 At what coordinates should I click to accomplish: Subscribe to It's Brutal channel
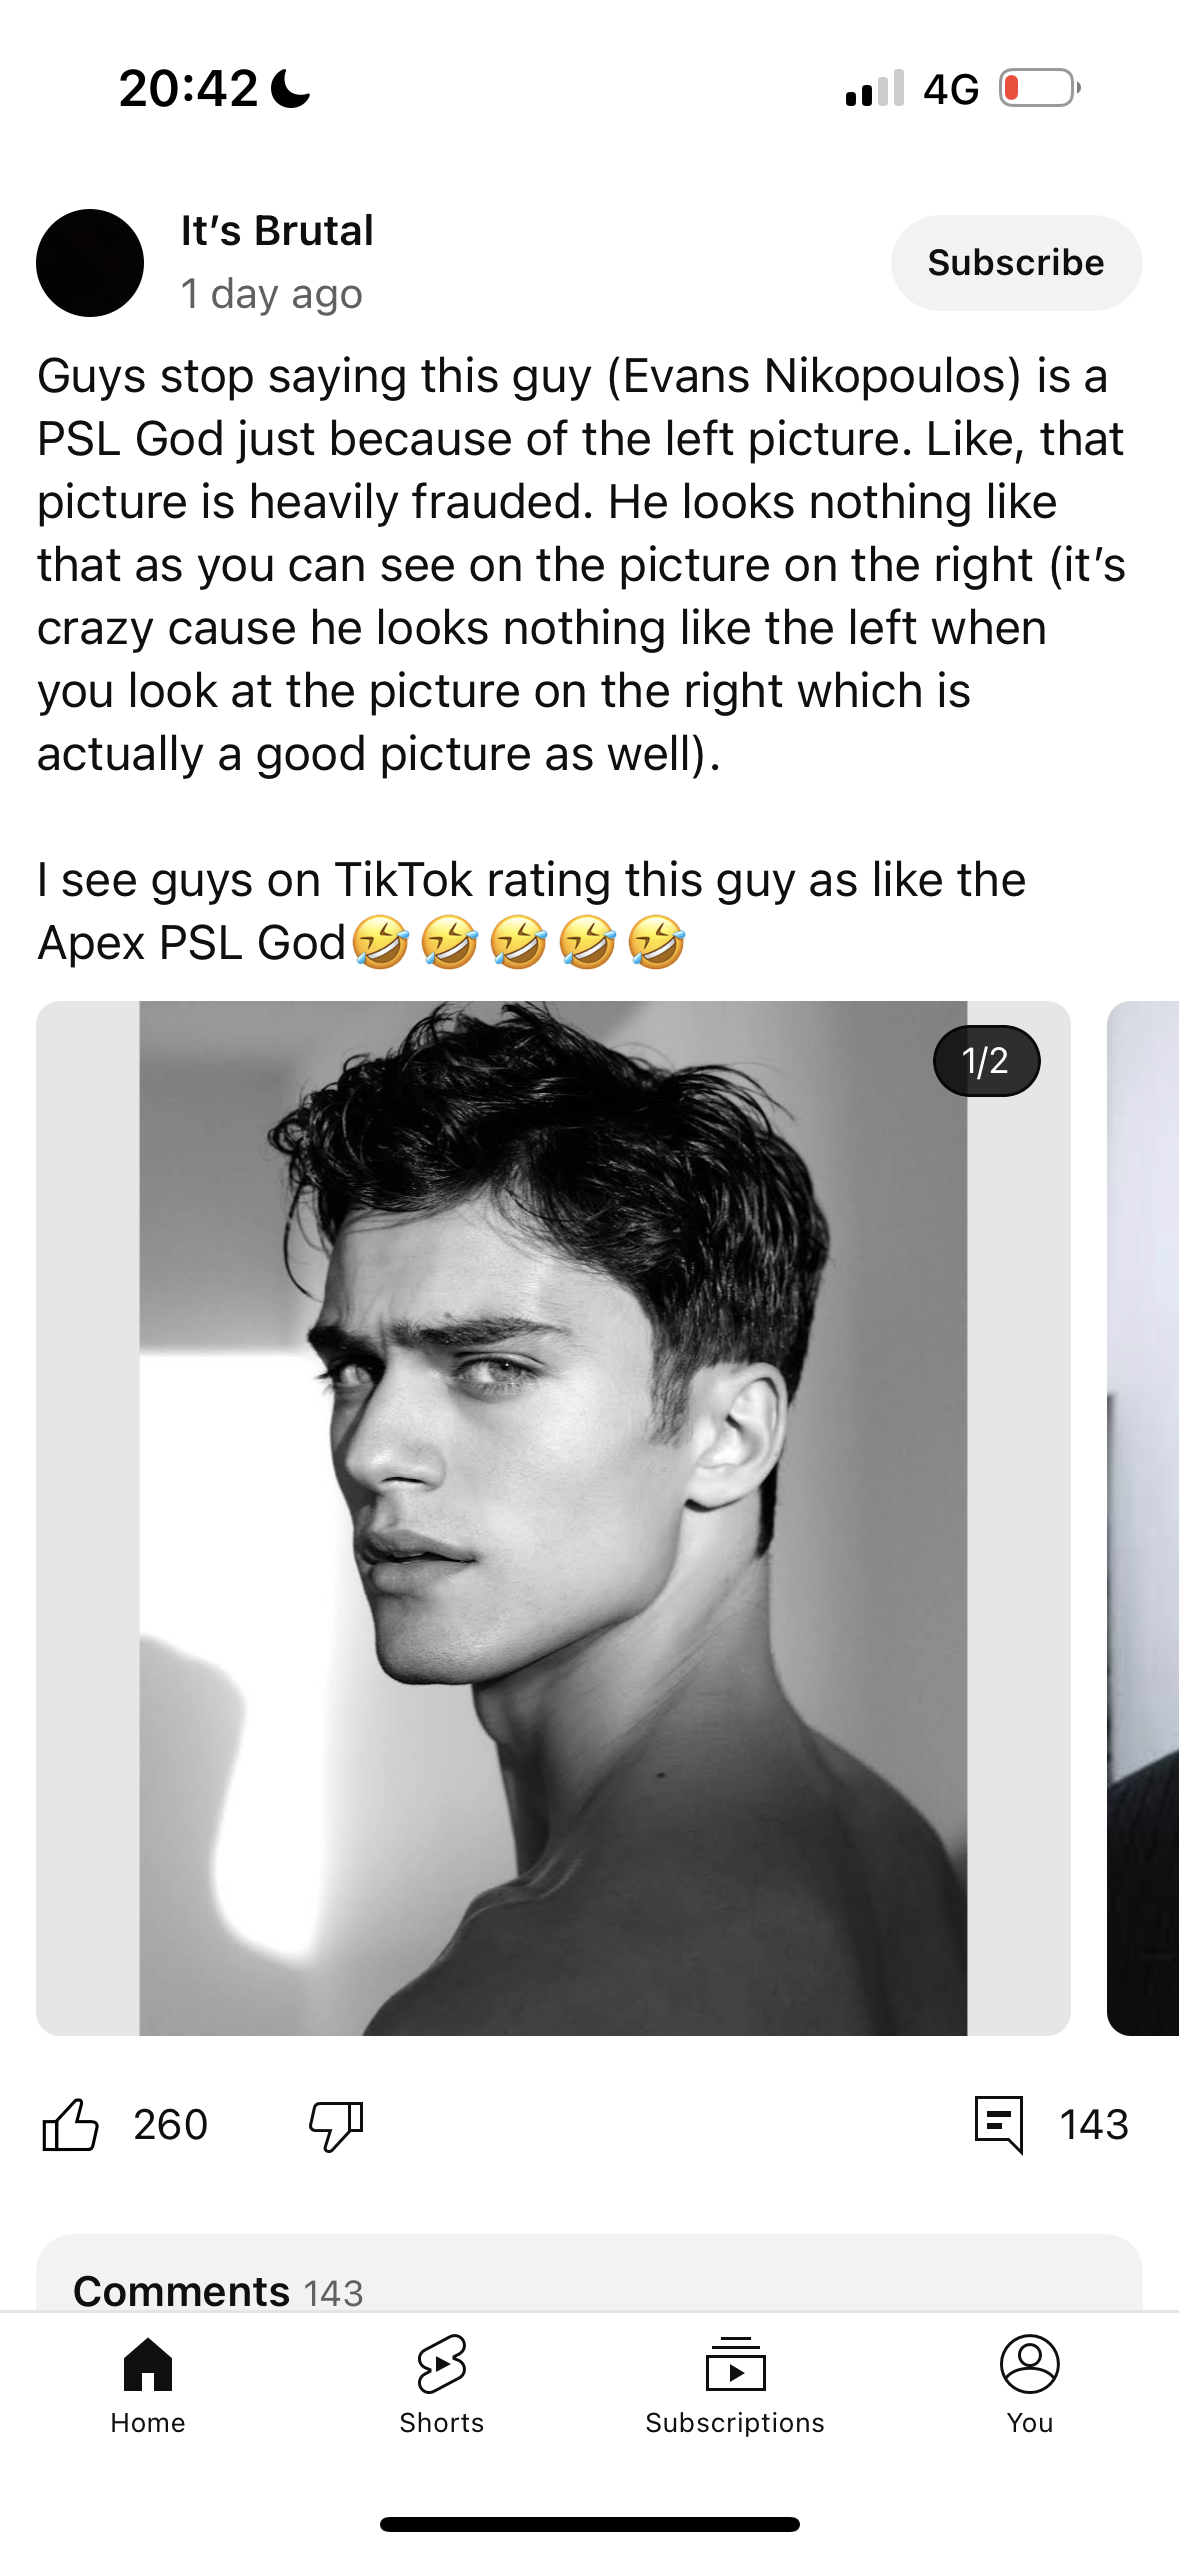pyautogui.click(x=1016, y=263)
